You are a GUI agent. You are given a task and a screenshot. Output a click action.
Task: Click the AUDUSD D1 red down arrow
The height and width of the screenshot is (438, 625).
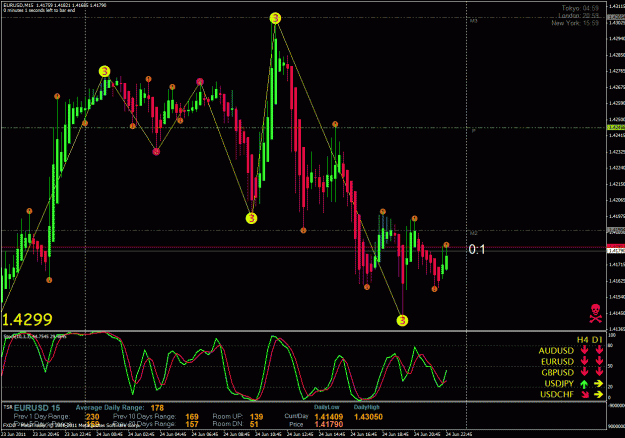(x=599, y=350)
